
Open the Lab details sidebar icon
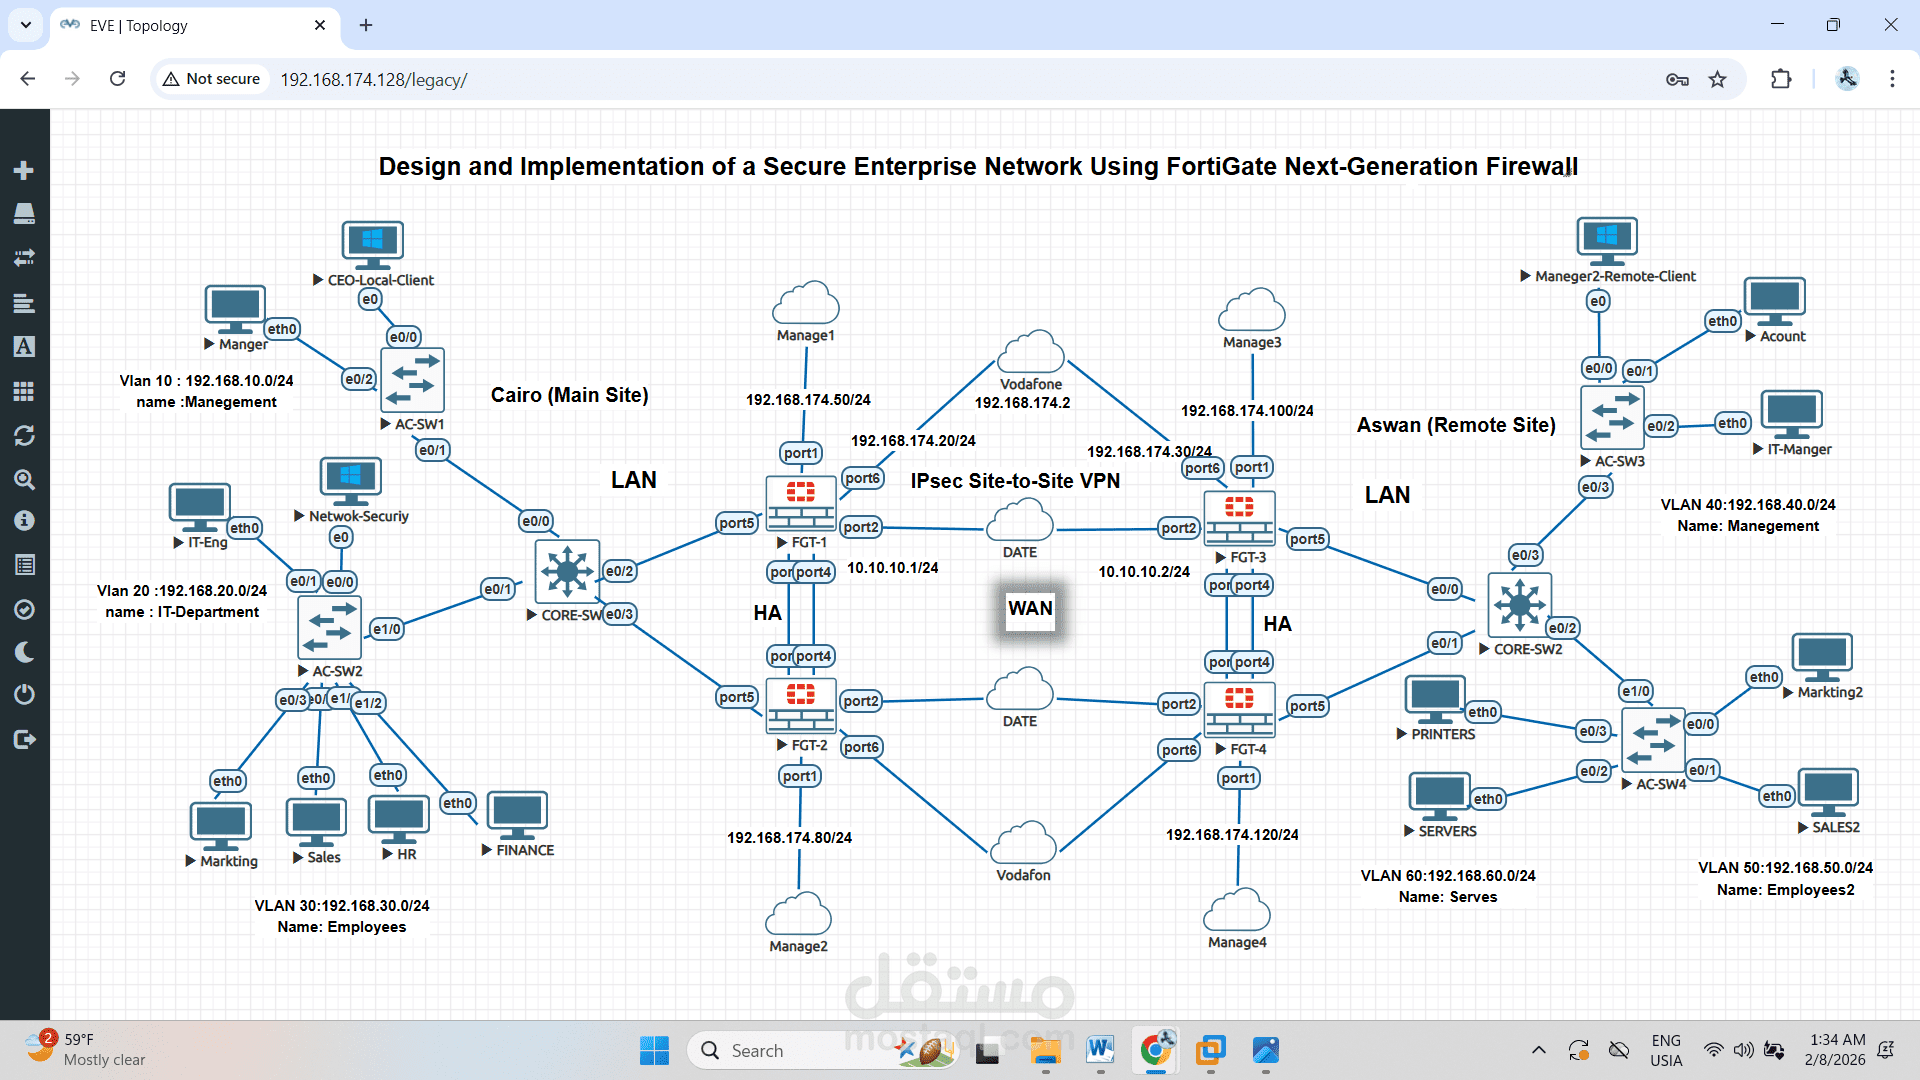tap(24, 565)
